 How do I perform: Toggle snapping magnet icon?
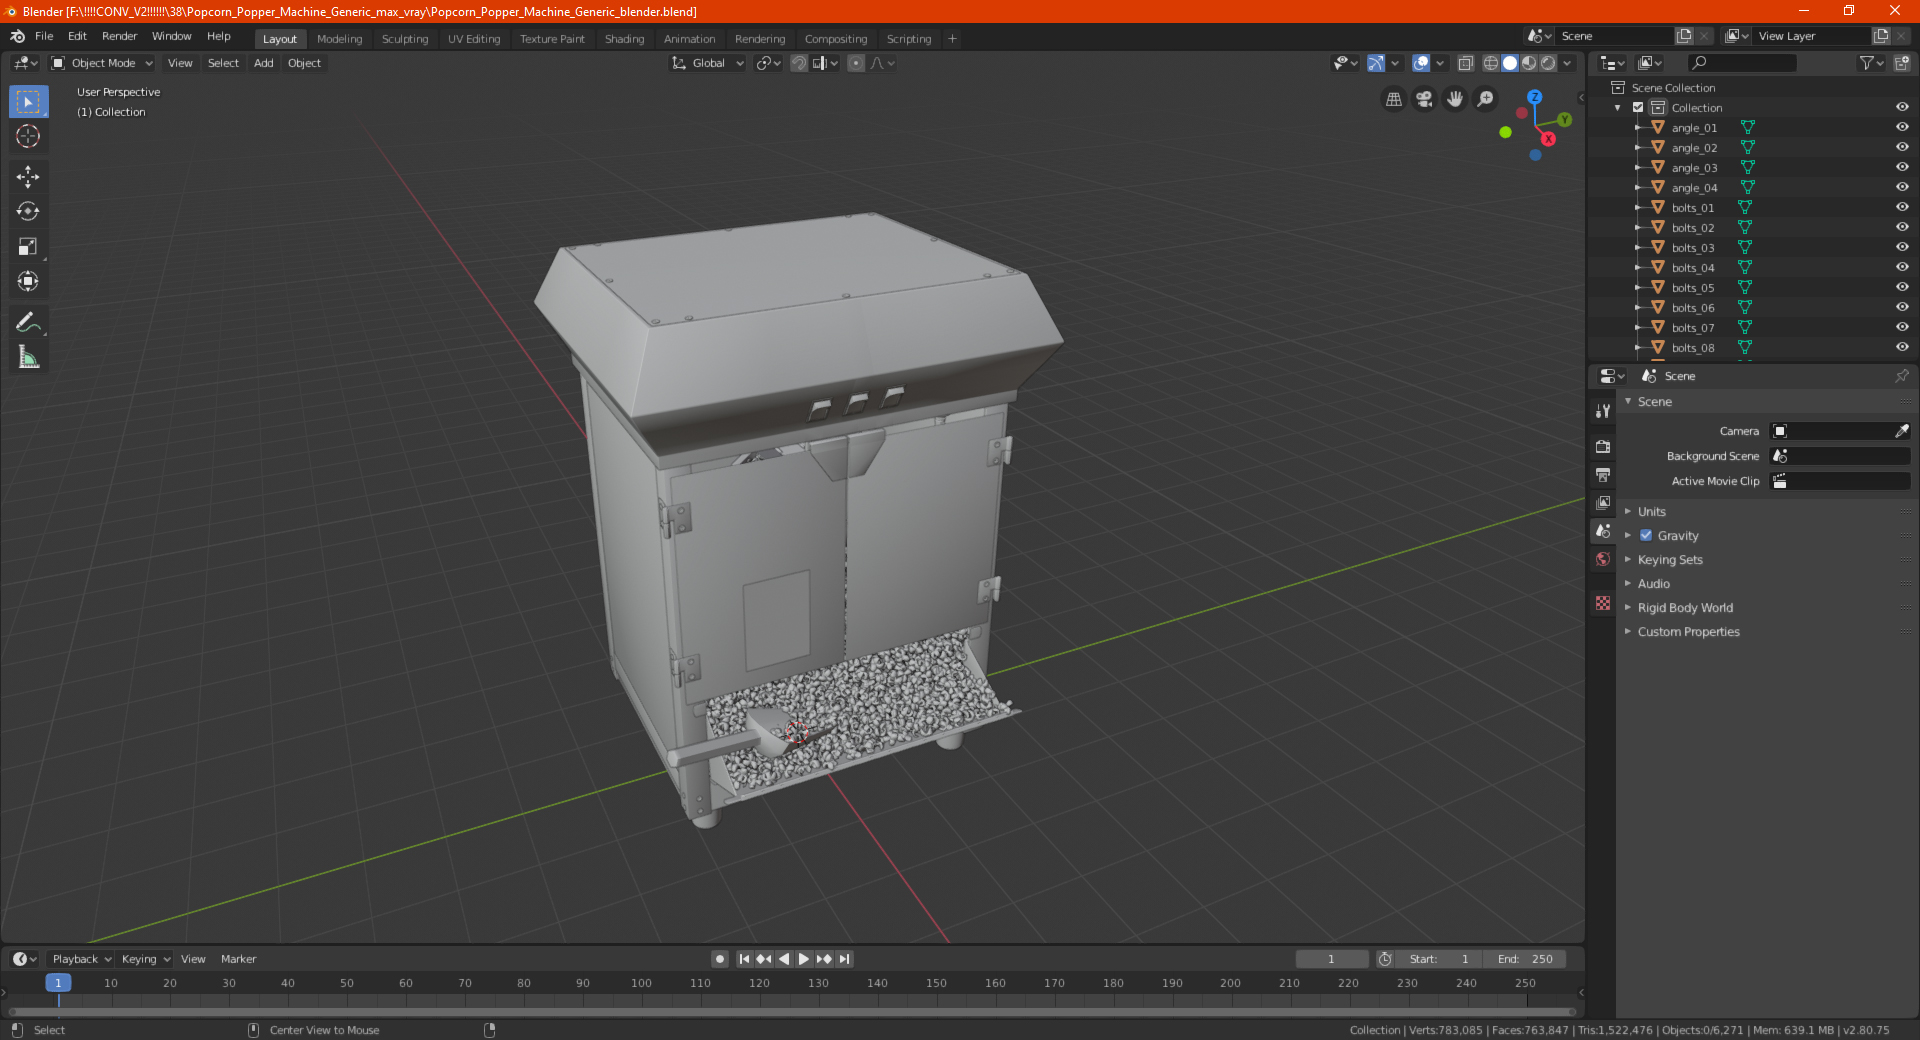tap(799, 63)
